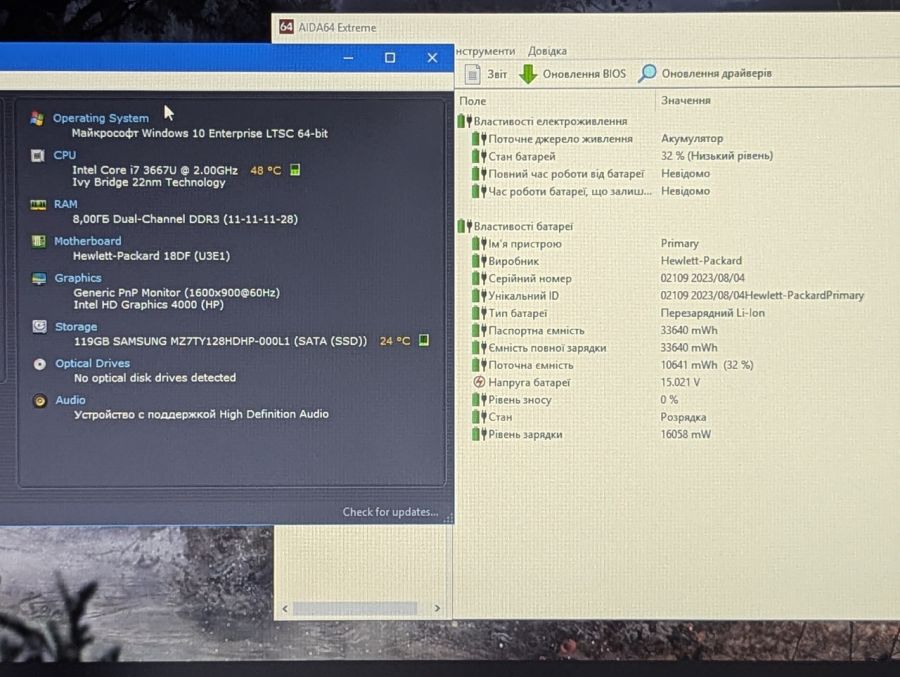Image resolution: width=900 pixels, height=677 pixels.
Task: Close the Speccy window
Action: pos(432,57)
